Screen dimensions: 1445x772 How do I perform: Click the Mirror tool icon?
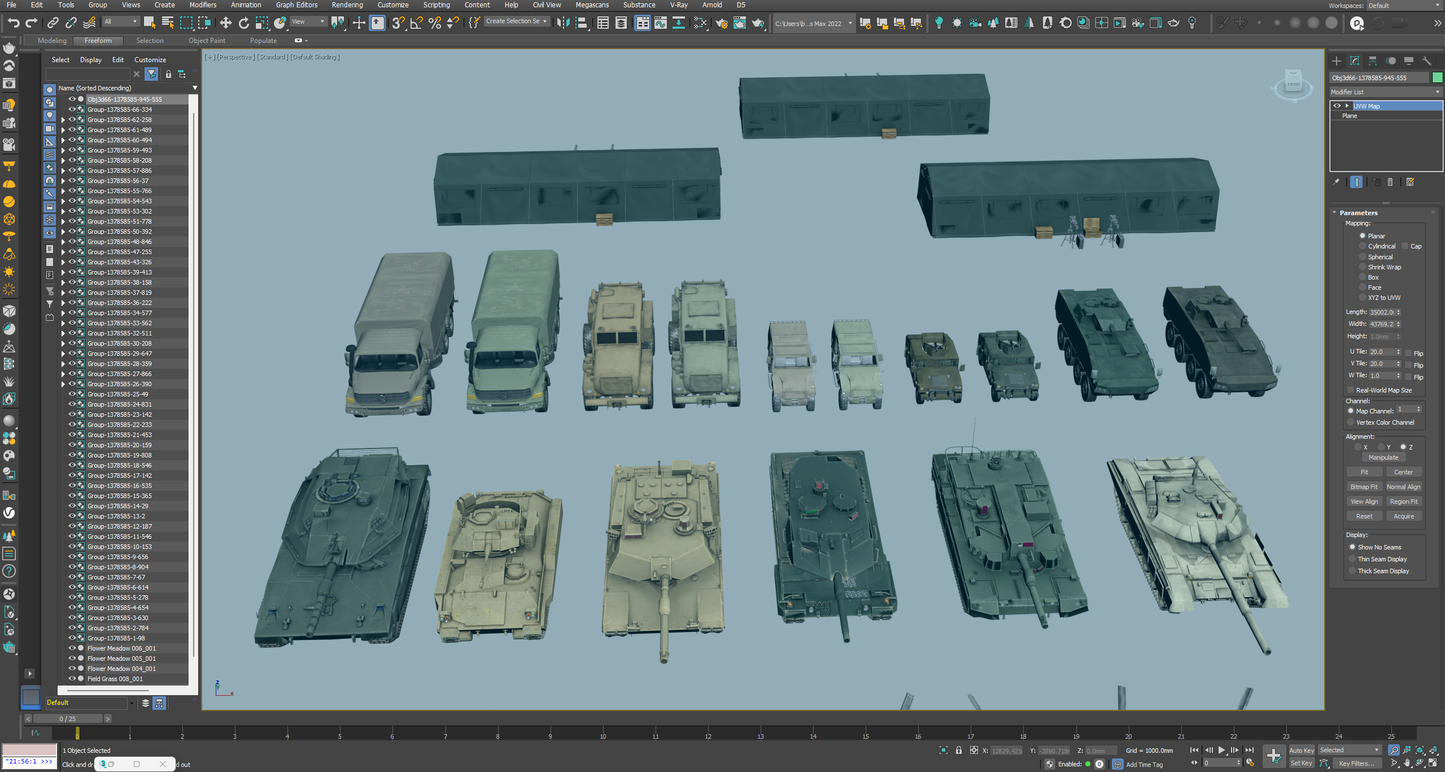click(x=565, y=22)
